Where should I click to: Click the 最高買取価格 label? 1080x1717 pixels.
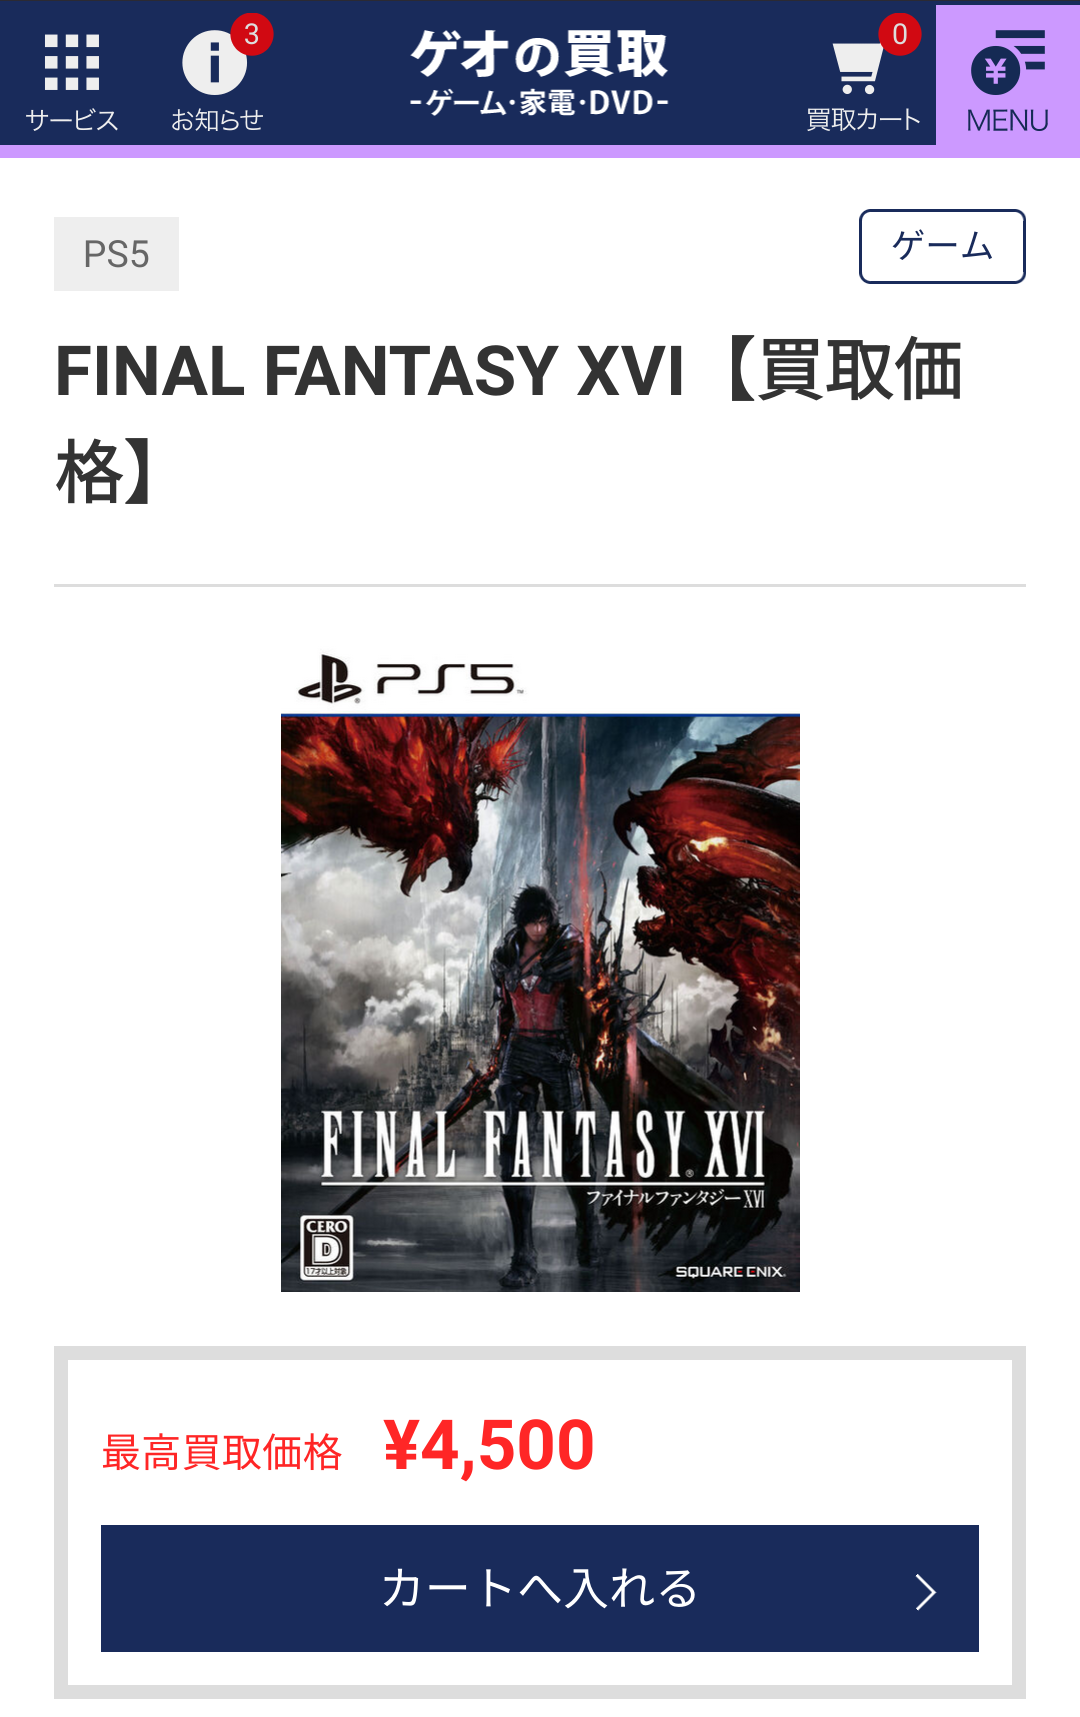[x=222, y=1452]
